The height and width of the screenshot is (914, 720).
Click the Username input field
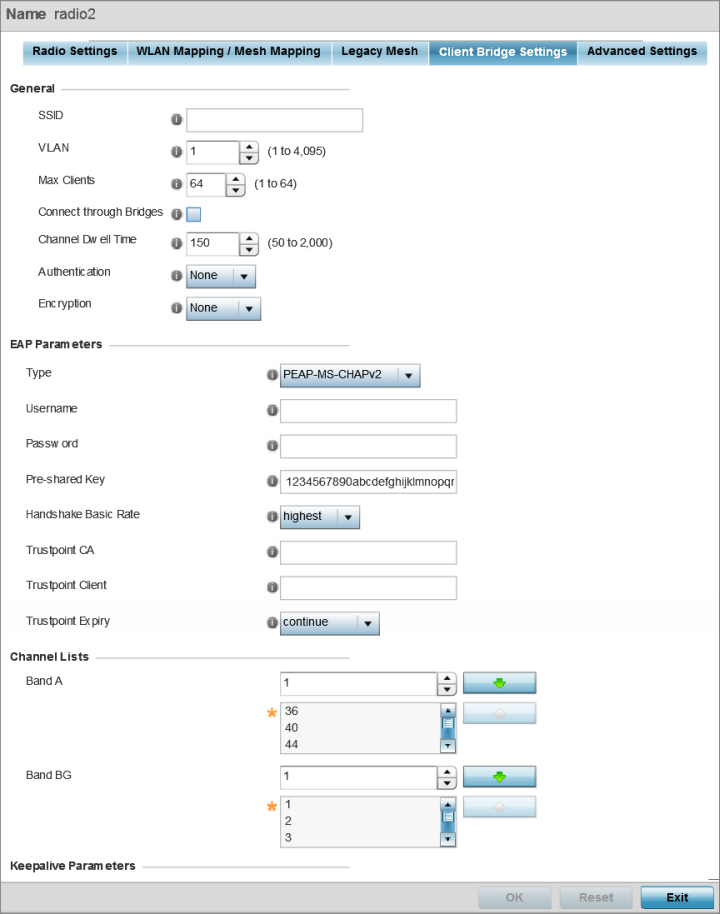(368, 411)
